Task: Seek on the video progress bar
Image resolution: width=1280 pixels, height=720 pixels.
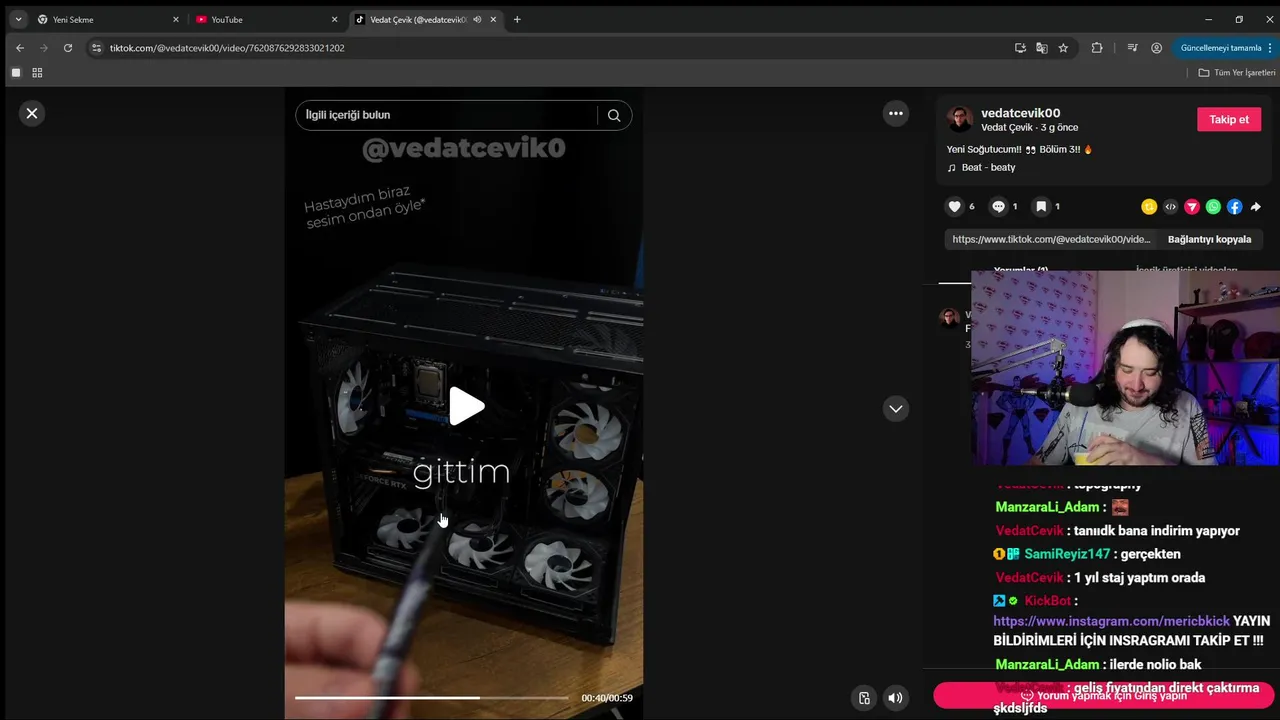Action: (431, 698)
